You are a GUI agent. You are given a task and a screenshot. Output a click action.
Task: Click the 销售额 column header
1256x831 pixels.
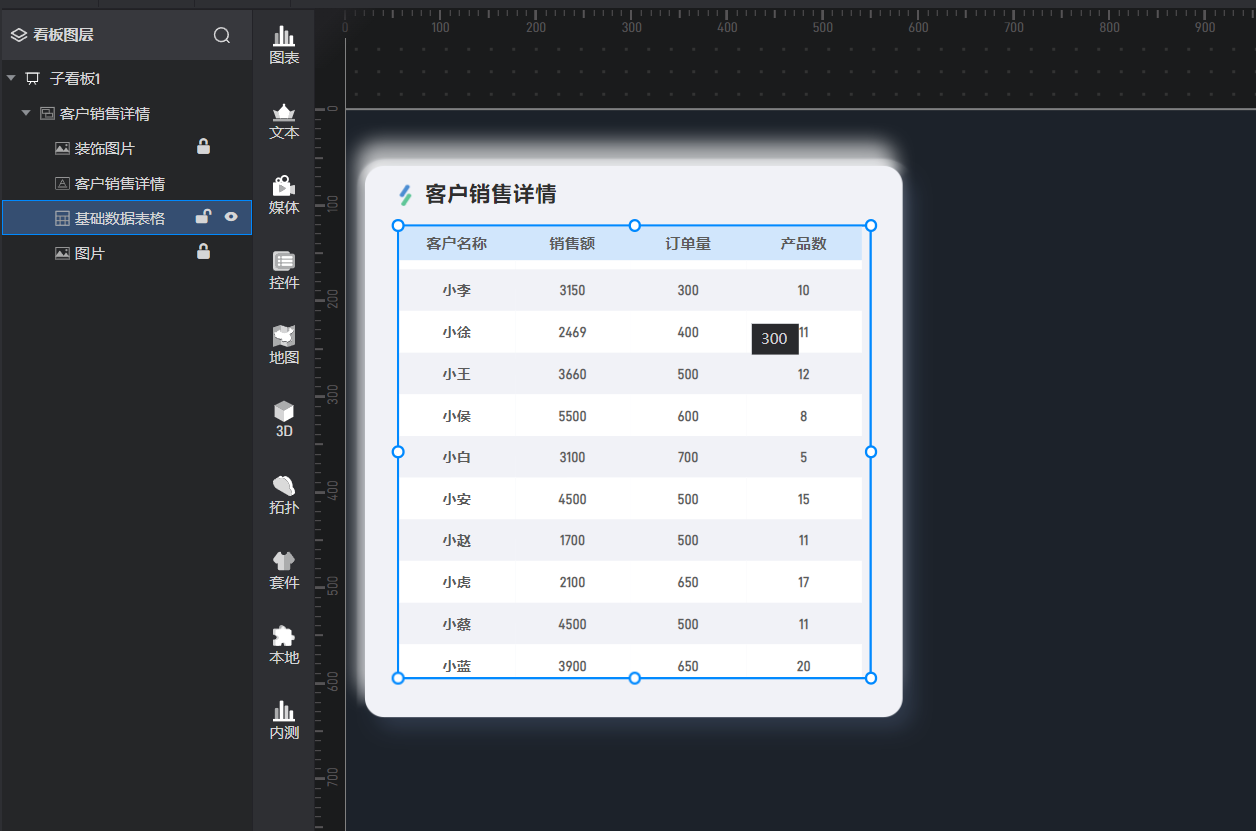[x=572, y=244]
